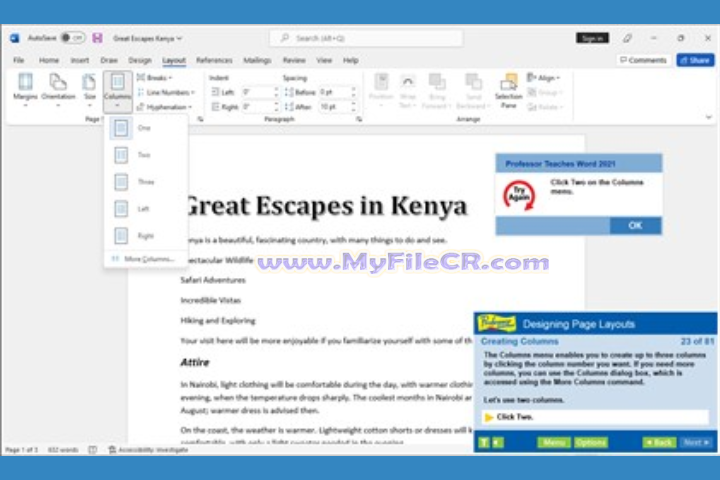Click OK in Professor Teaches dialog
The height and width of the screenshot is (480, 720).
coord(636,226)
